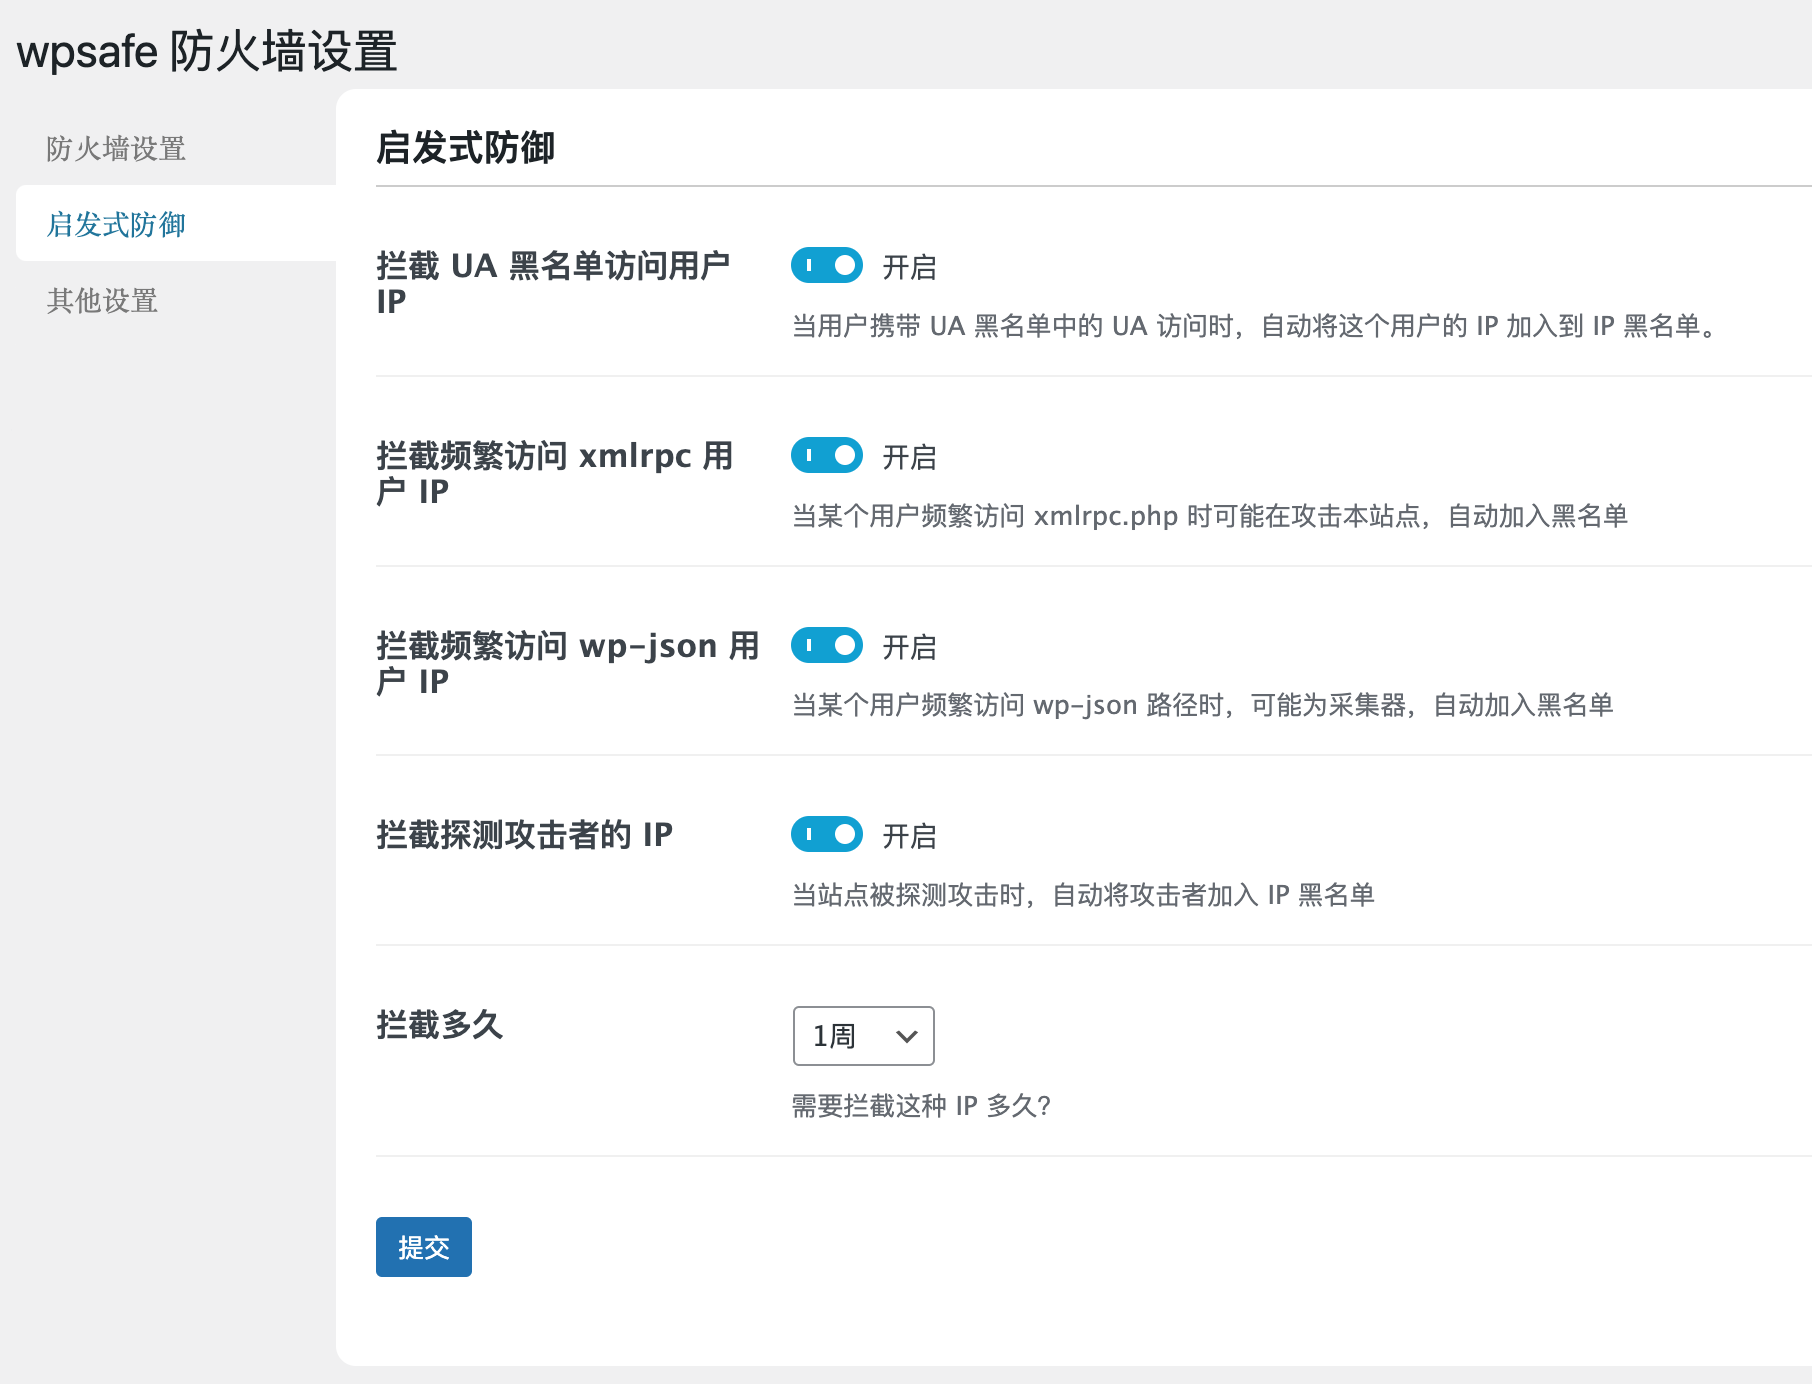Disable the 拦截频繁访问 xmlrpc 用户 IP switch
The image size is (1812, 1384).
827,455
